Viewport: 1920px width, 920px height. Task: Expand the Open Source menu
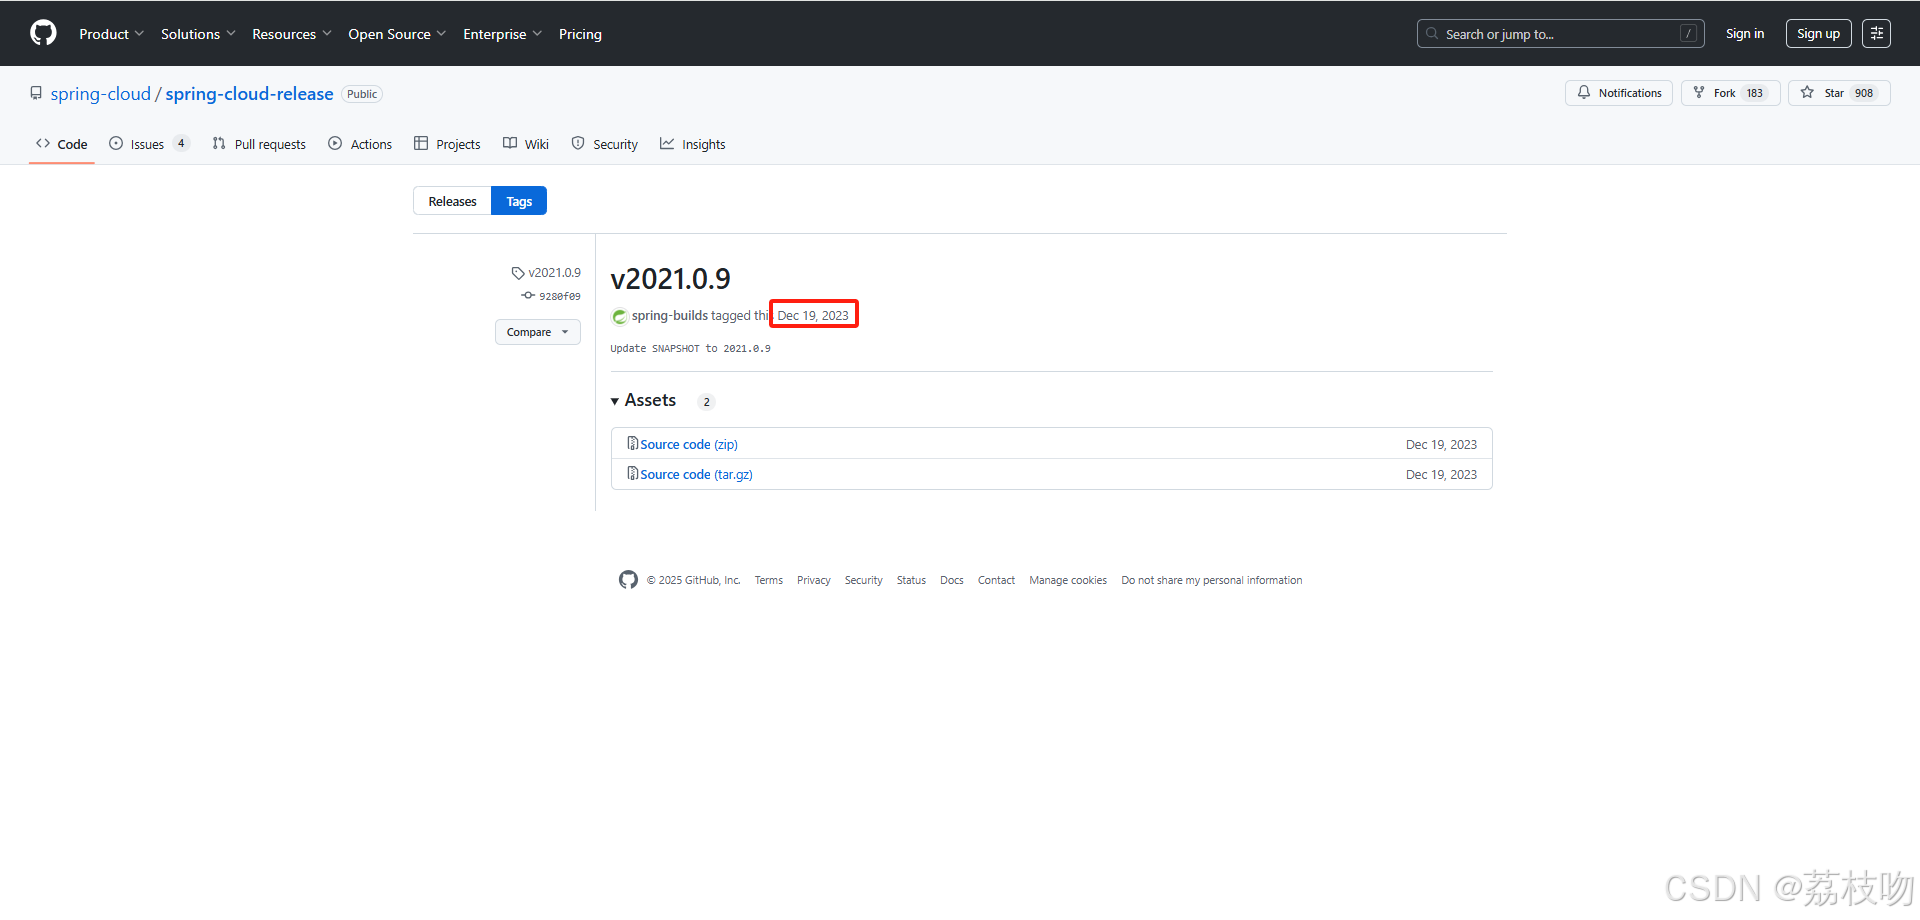[x=397, y=34]
